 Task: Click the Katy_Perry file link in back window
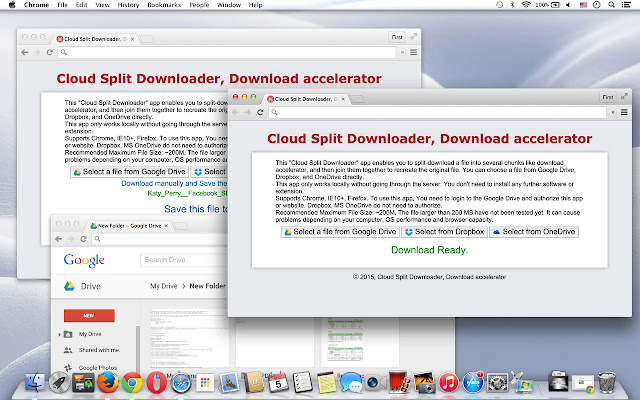tap(187, 193)
